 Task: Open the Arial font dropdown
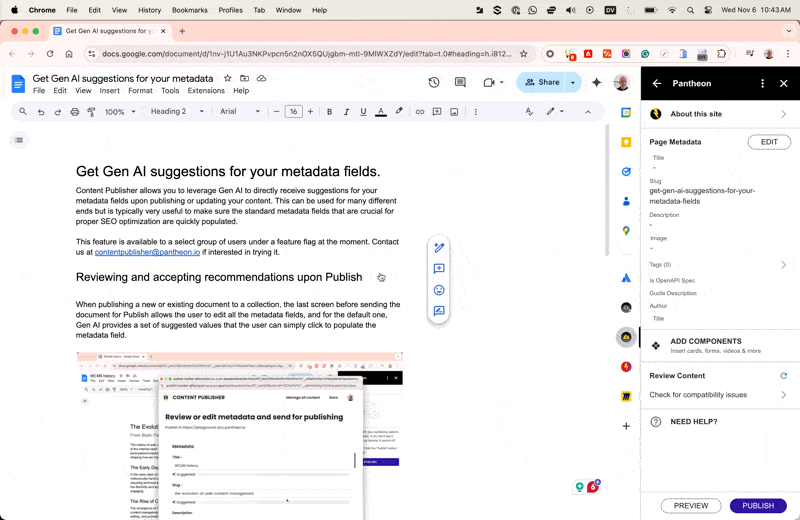point(240,112)
